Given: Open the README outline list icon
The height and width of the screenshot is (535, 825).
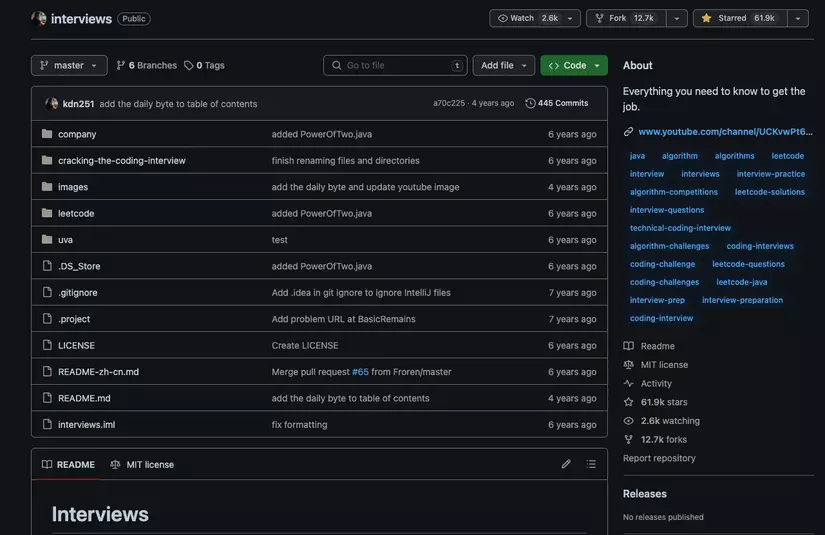Looking at the screenshot, I should [x=591, y=464].
